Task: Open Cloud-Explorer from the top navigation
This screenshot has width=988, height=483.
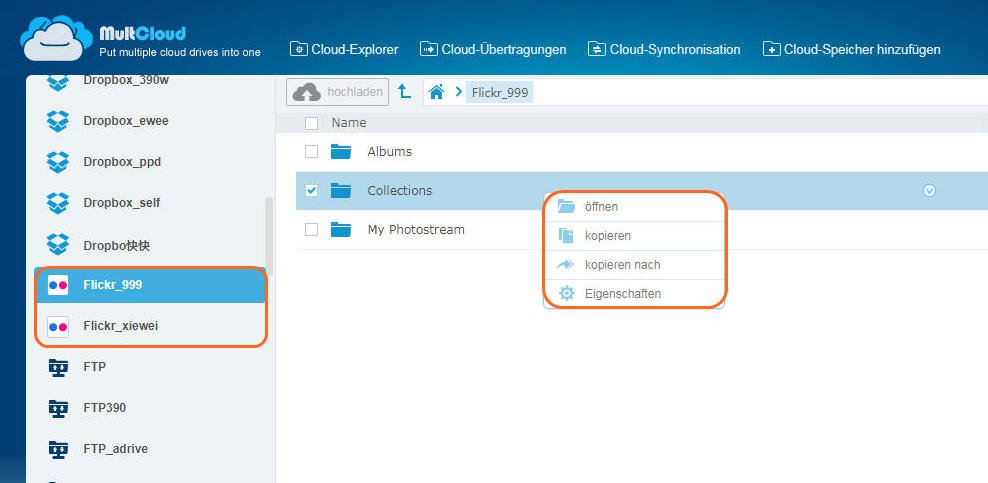Action: pyautogui.click(x=344, y=49)
